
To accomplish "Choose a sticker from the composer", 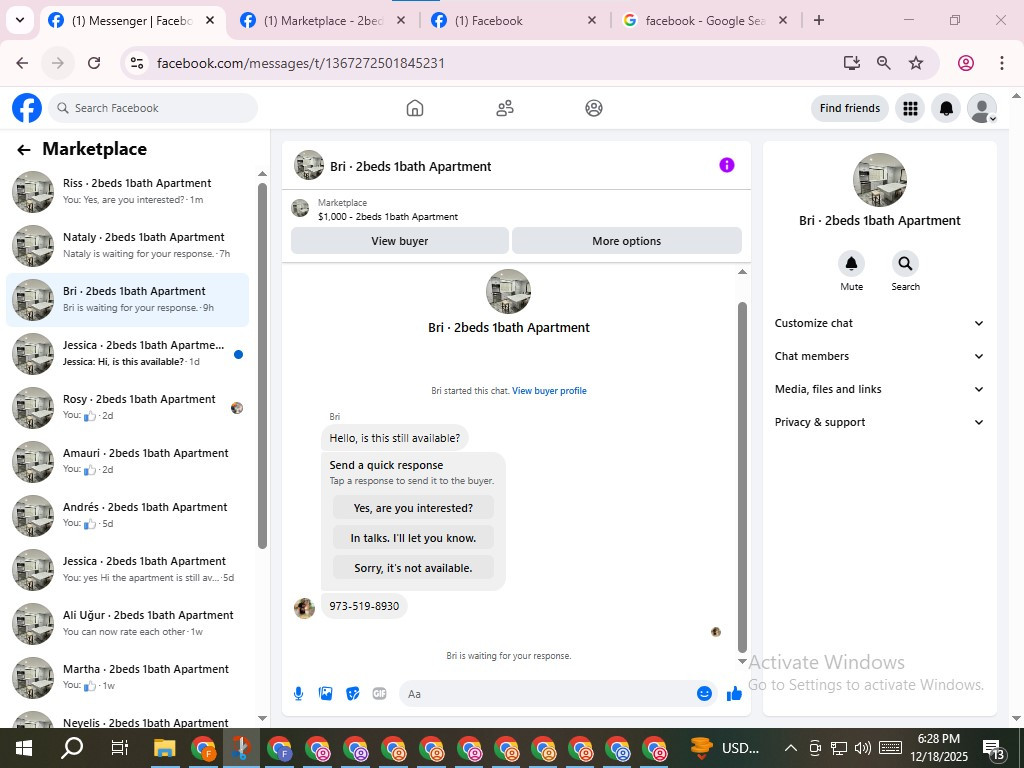I will [x=353, y=694].
